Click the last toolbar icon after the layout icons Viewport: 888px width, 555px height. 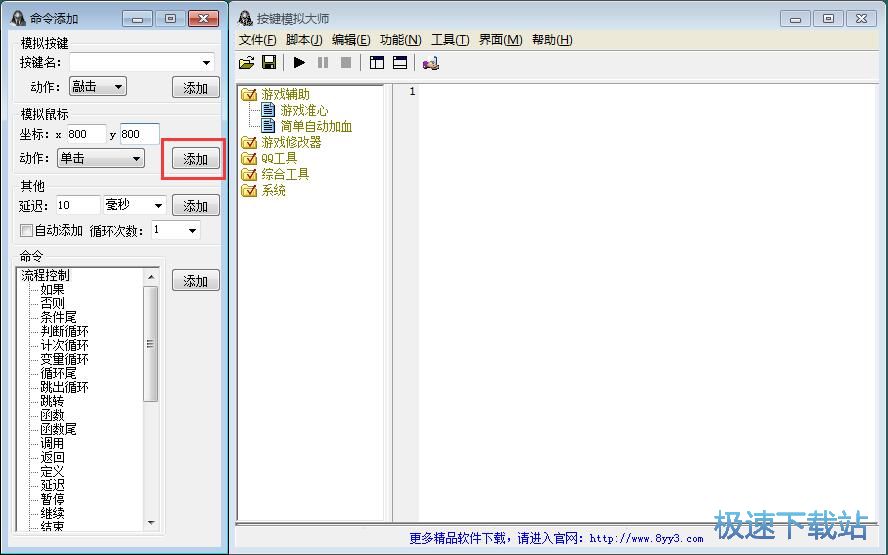pyautogui.click(x=430, y=63)
